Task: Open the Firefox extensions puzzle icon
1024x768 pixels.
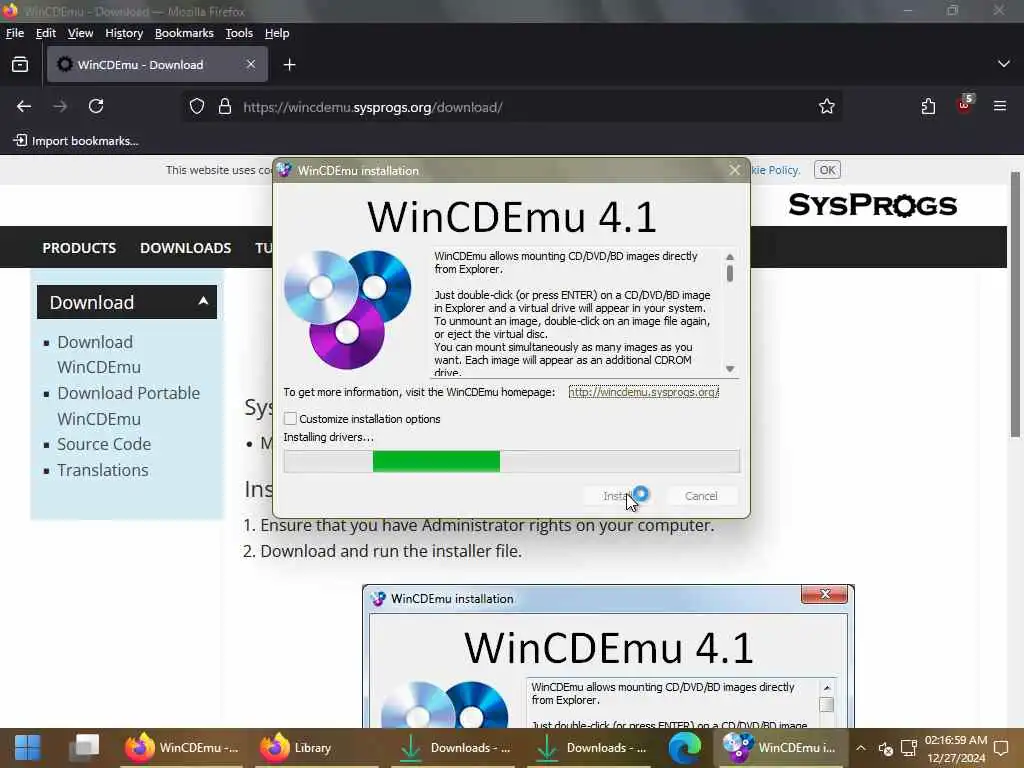Action: 928,106
